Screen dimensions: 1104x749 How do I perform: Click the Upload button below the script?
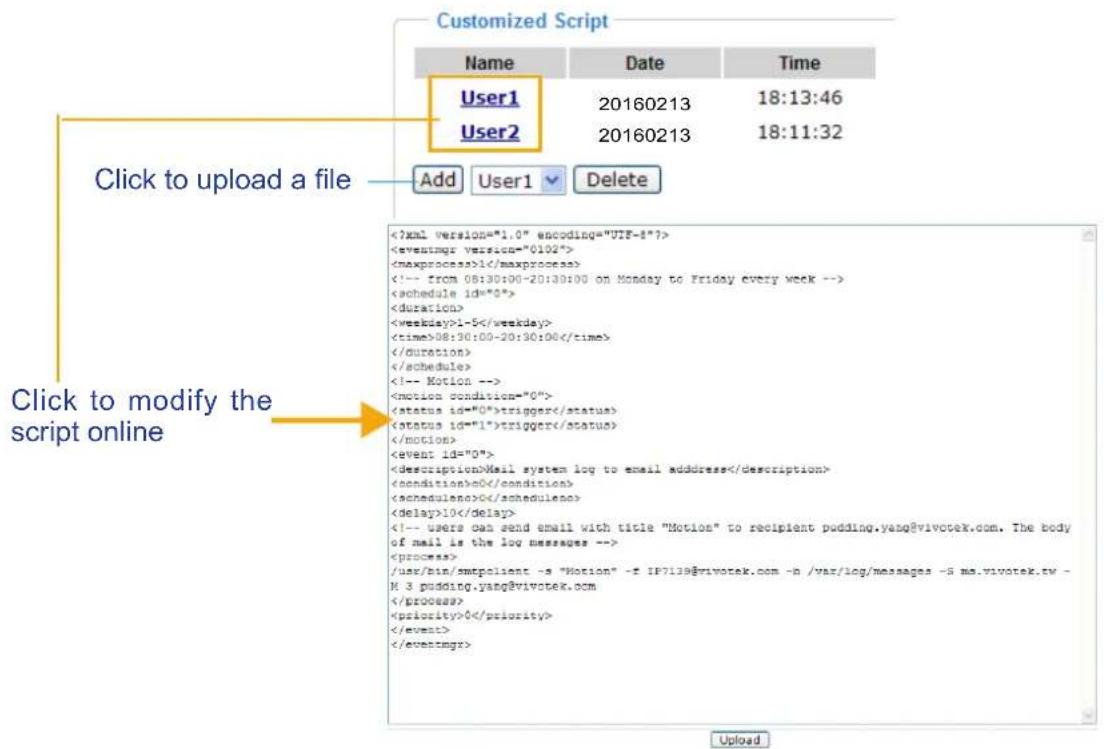coord(739,740)
